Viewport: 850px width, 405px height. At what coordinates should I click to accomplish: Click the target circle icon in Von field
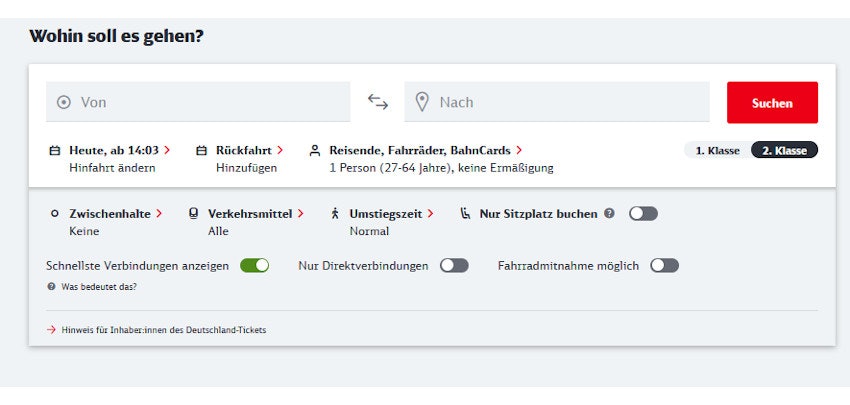point(64,102)
